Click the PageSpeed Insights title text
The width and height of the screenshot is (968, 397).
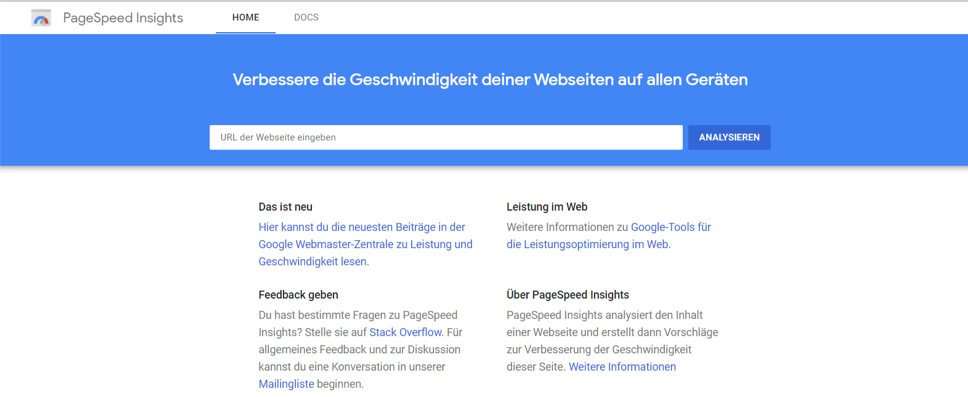[123, 18]
